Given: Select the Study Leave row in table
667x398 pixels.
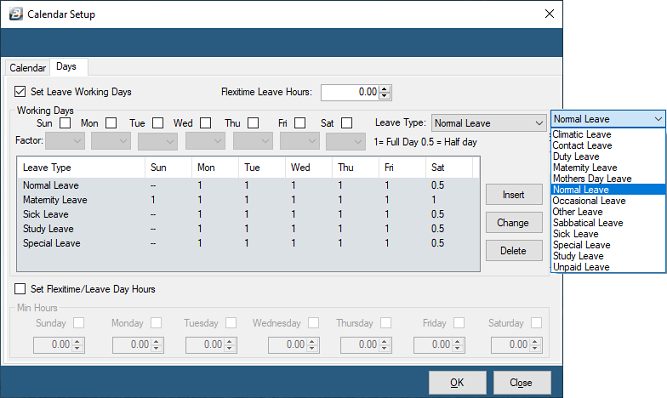Looking at the screenshot, I should [x=248, y=229].
